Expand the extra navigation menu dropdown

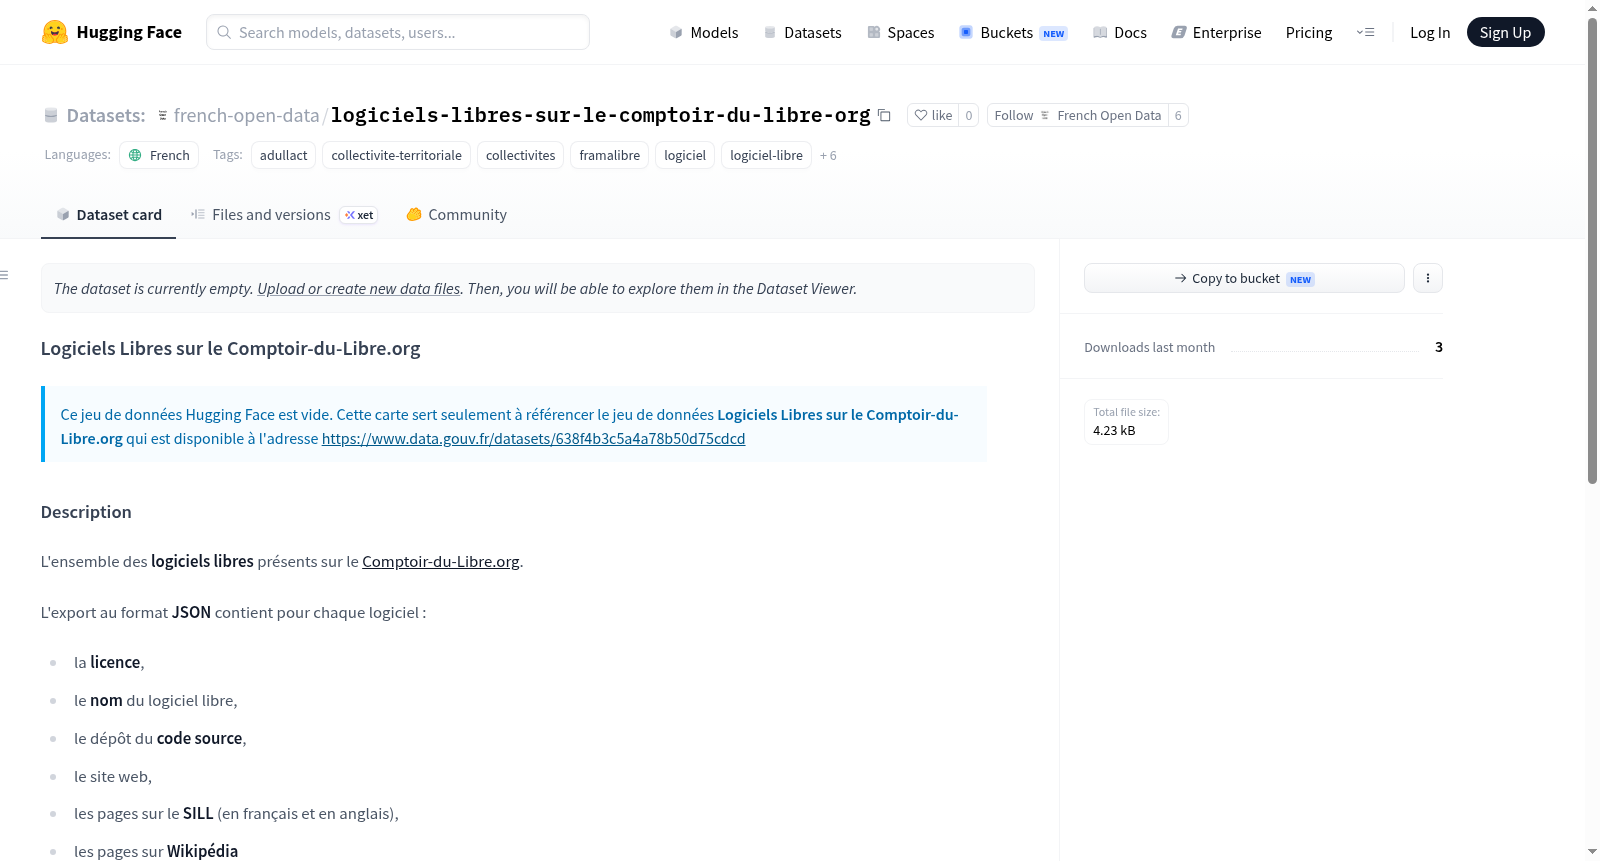[1365, 33]
